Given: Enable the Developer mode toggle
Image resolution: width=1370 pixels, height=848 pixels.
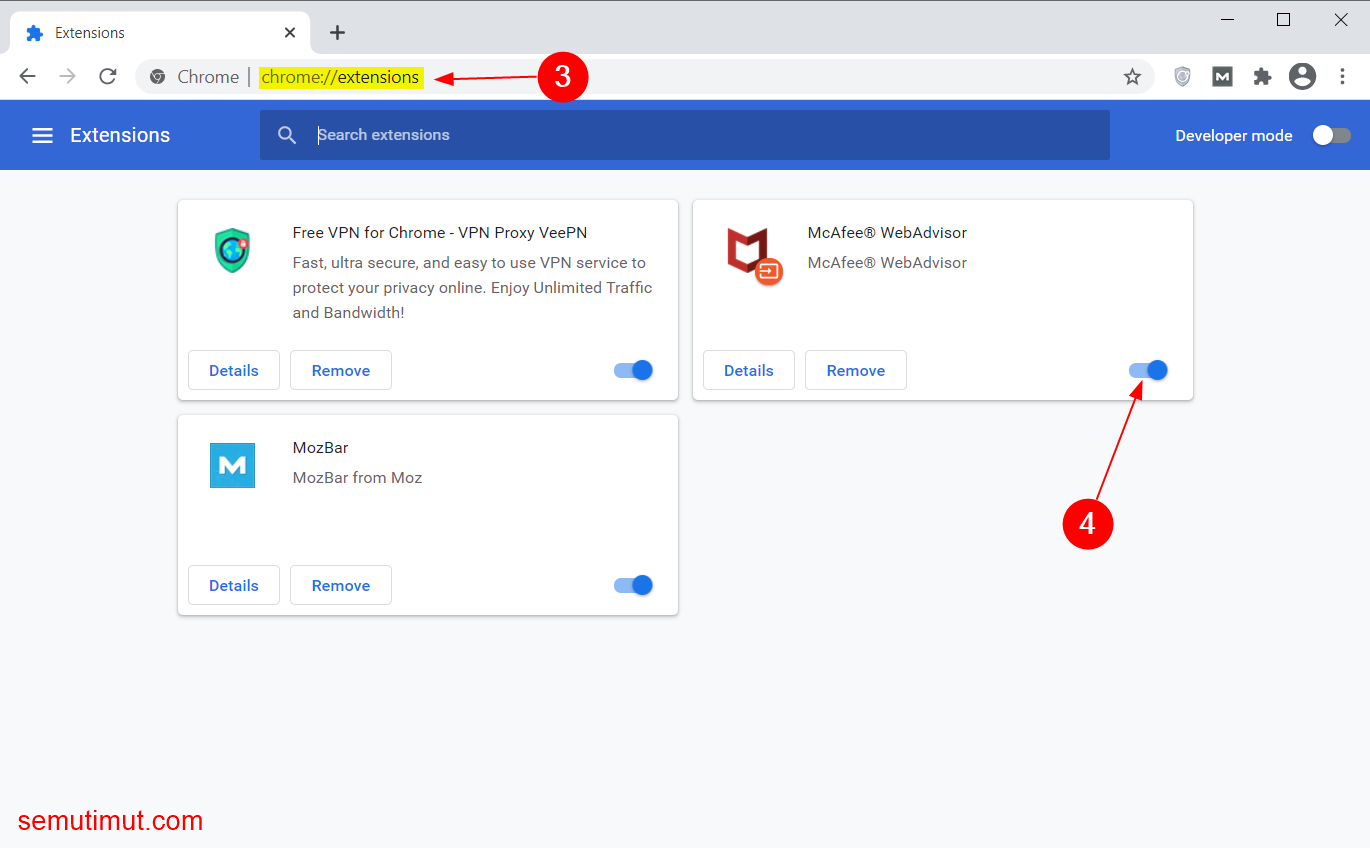Looking at the screenshot, I should click(x=1331, y=135).
